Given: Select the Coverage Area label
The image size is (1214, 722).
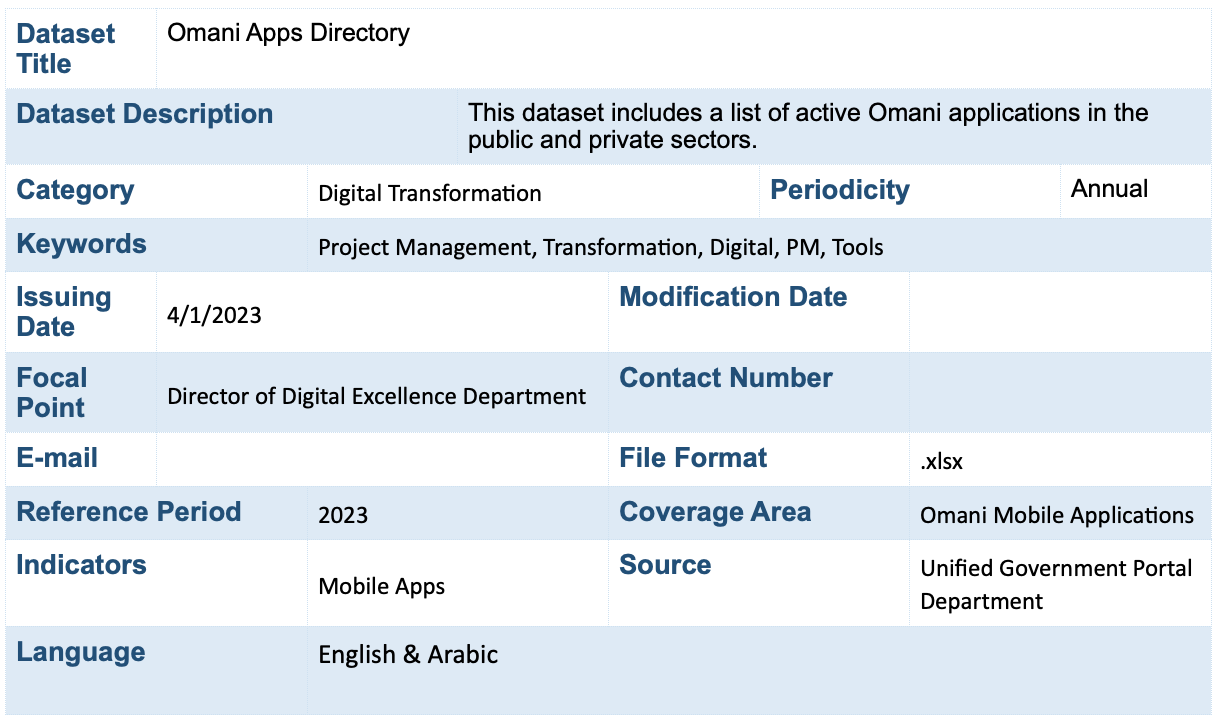Looking at the screenshot, I should pos(715,512).
